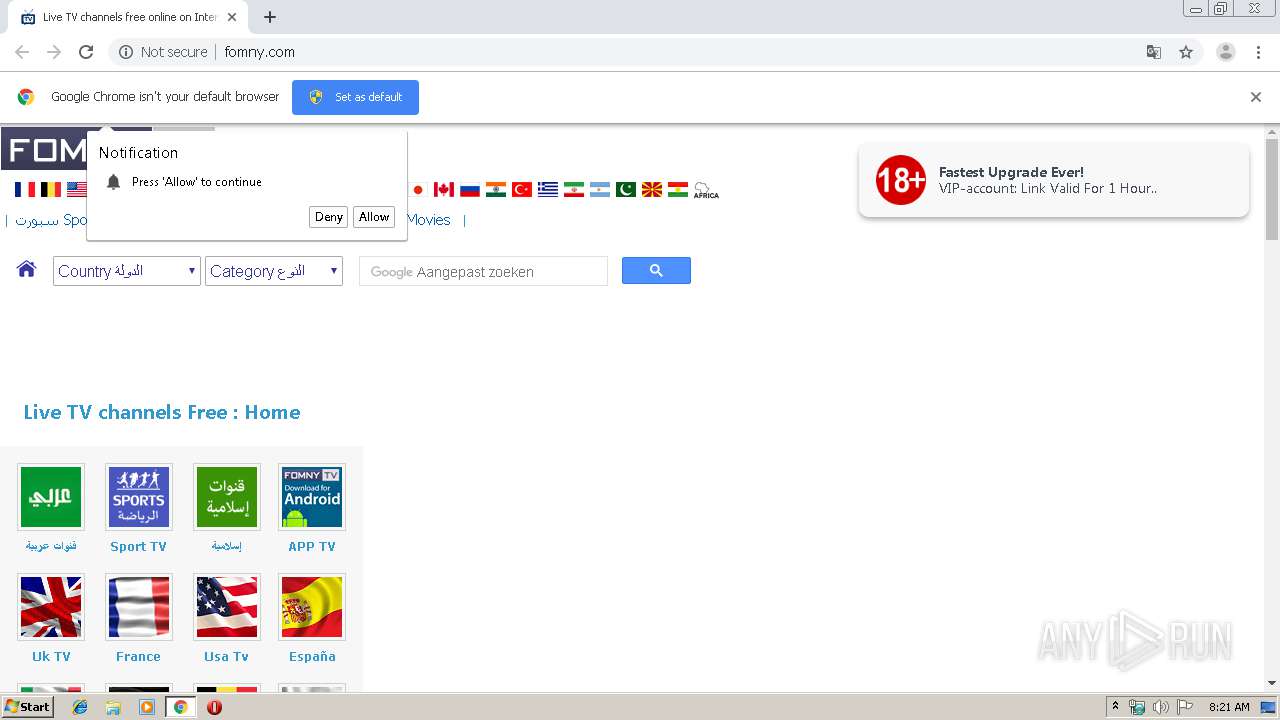Viewport: 1280px width, 720px height.
Task: Select the Iran flag icon
Action: coord(574,189)
